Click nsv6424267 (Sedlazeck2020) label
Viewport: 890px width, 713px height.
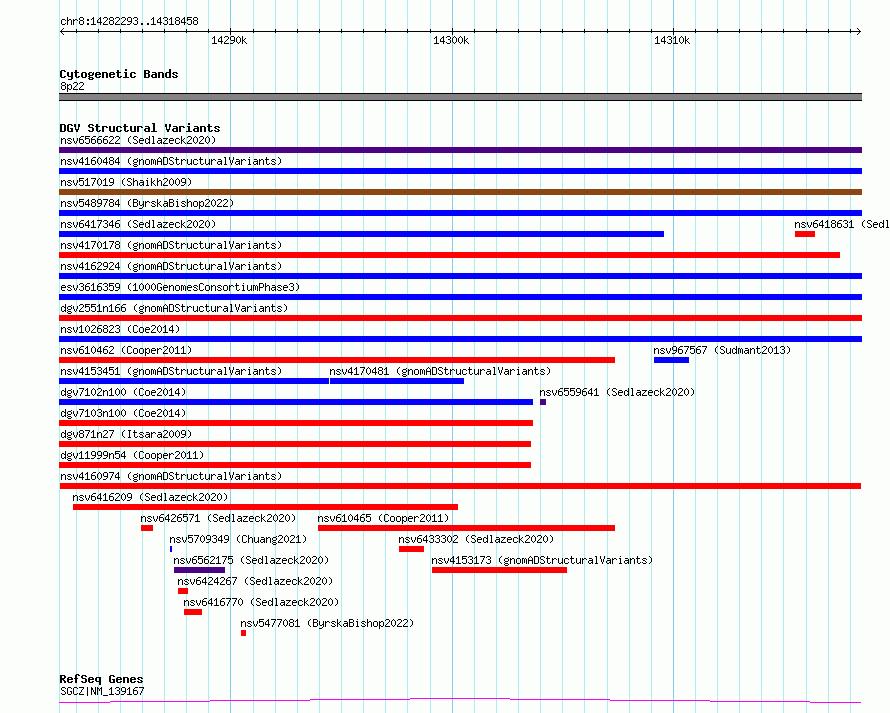[255, 581]
